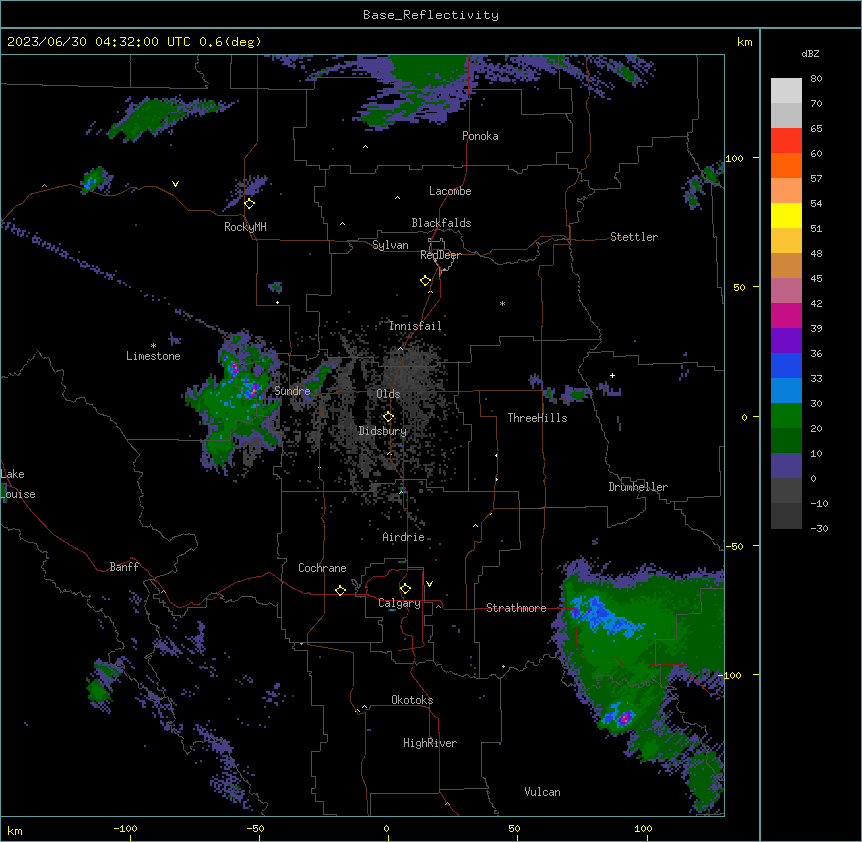Pick the purple 36-39 dBZ legend band
This screenshot has width=862, height=842.
(786, 341)
